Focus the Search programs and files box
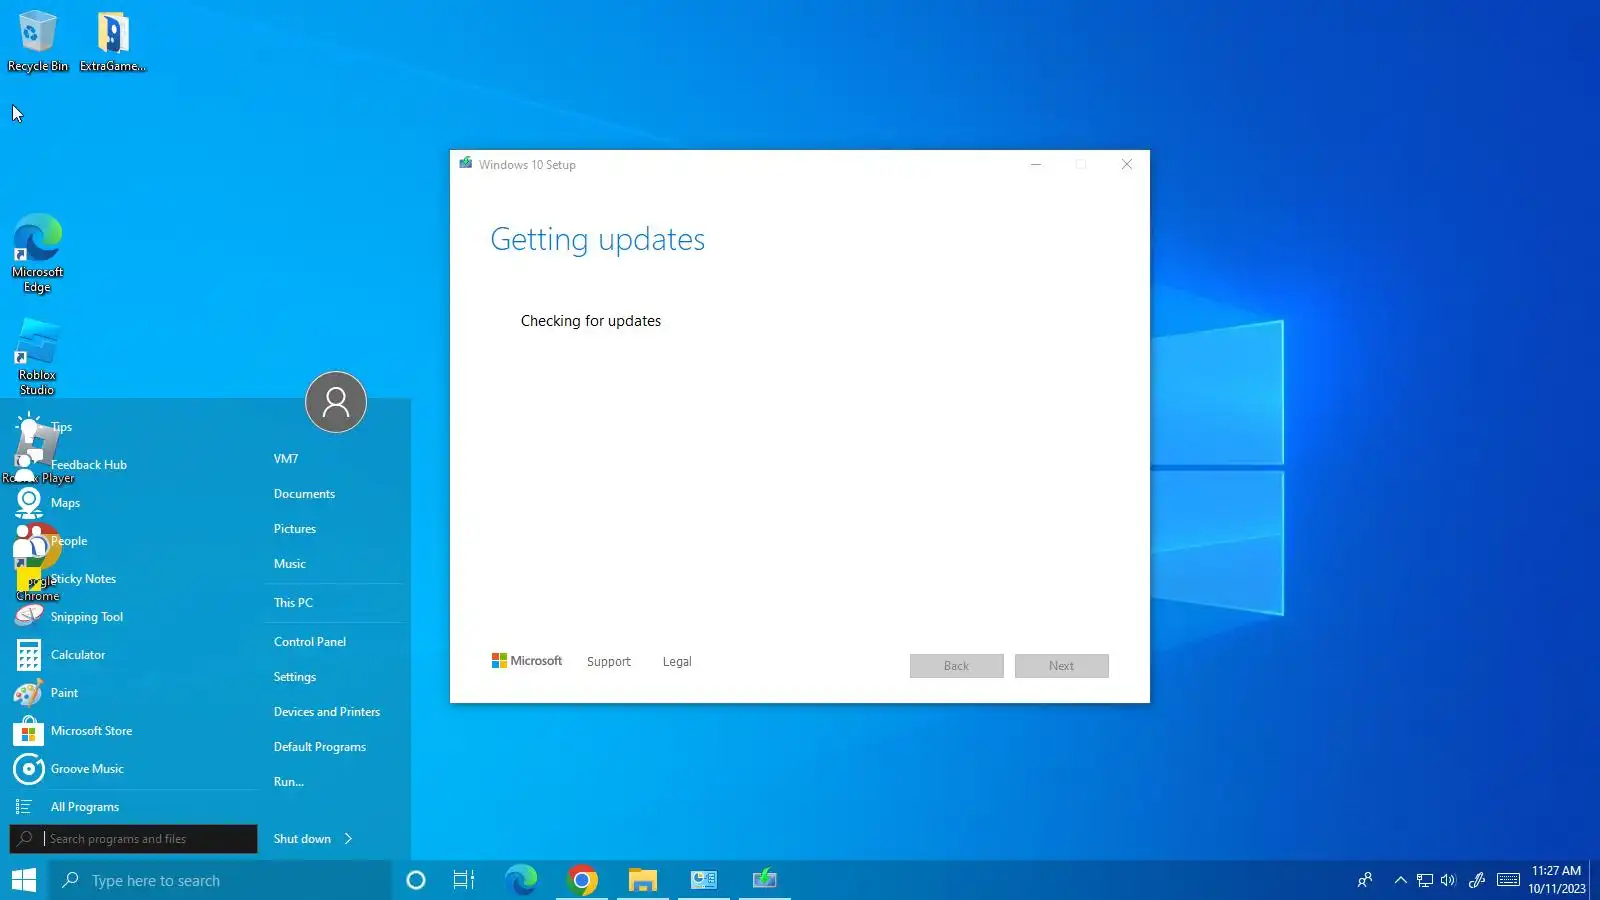This screenshot has height=900, width=1600. (134, 839)
